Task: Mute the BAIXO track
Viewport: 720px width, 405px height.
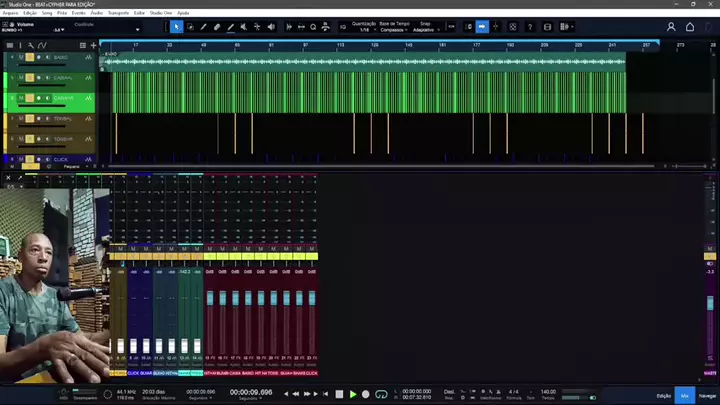Action: click(x=20, y=58)
